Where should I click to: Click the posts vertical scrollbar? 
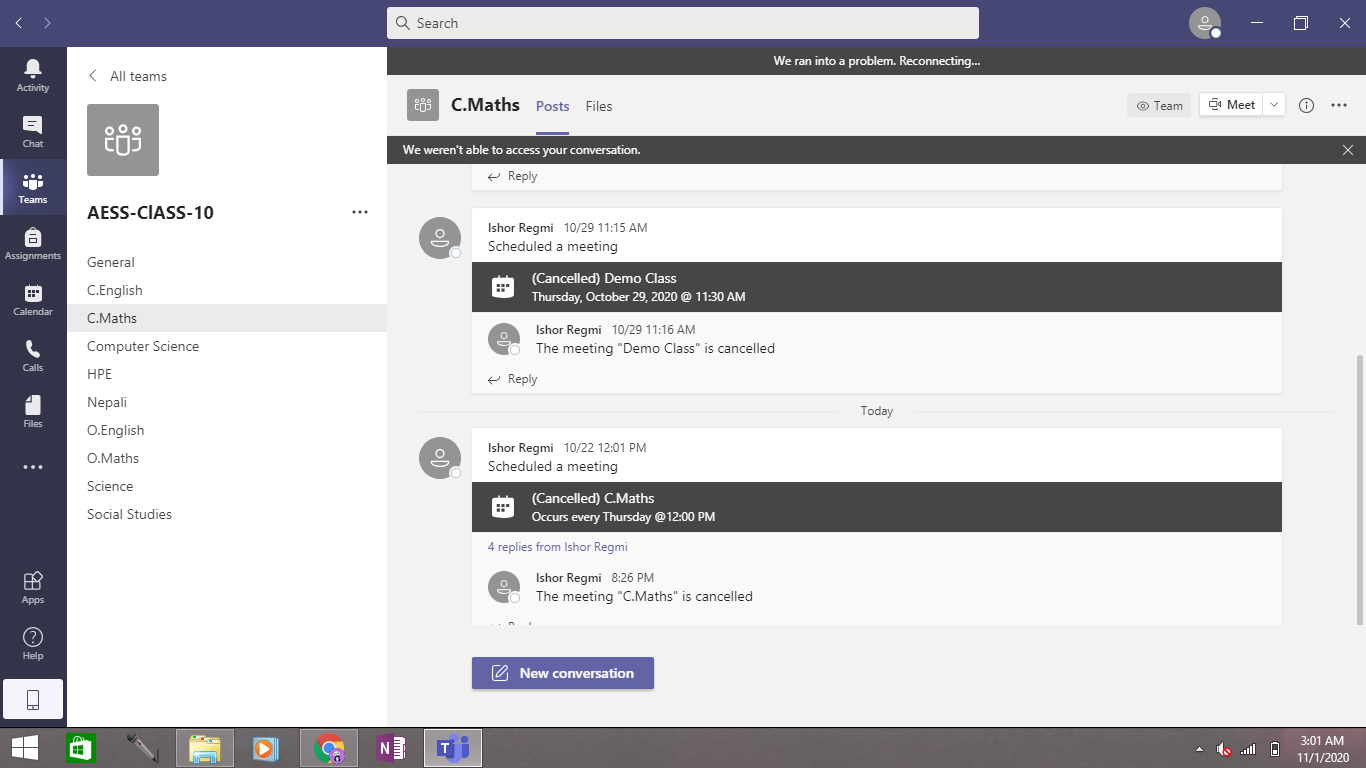click(1359, 490)
